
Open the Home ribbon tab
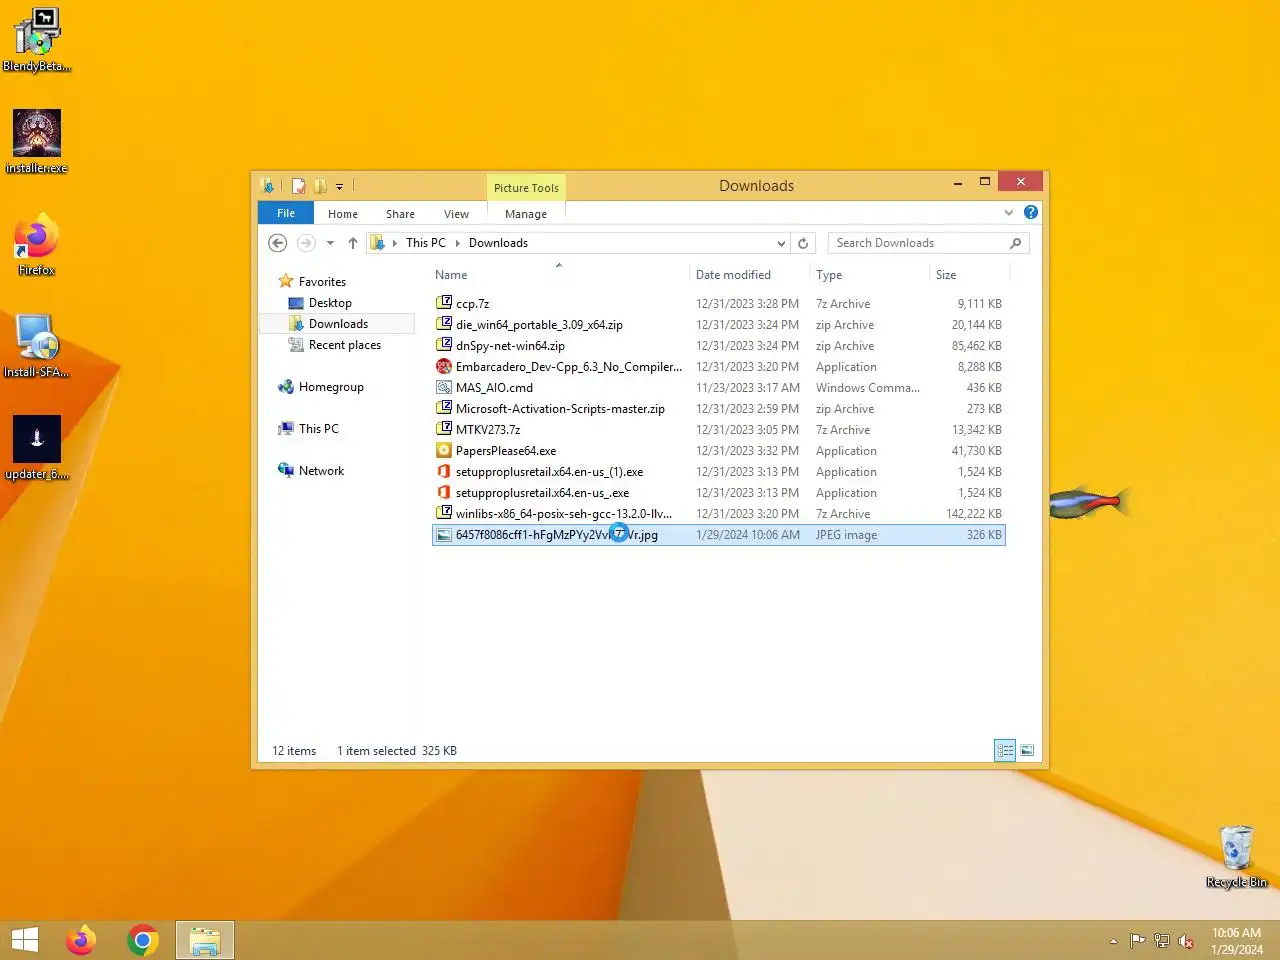pyautogui.click(x=343, y=214)
